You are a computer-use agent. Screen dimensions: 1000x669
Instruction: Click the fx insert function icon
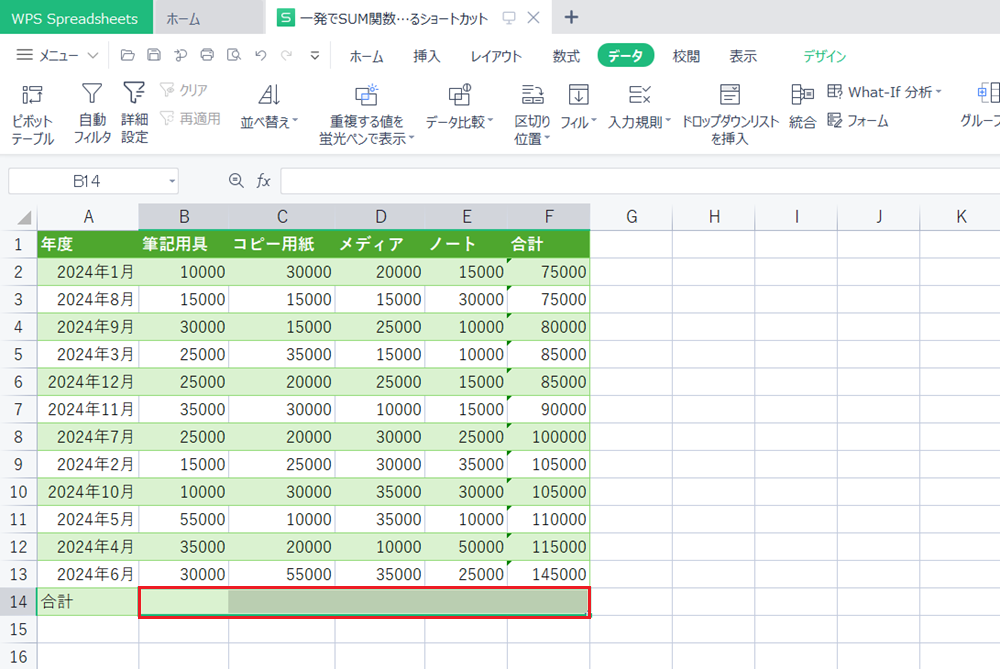pyautogui.click(x=263, y=181)
